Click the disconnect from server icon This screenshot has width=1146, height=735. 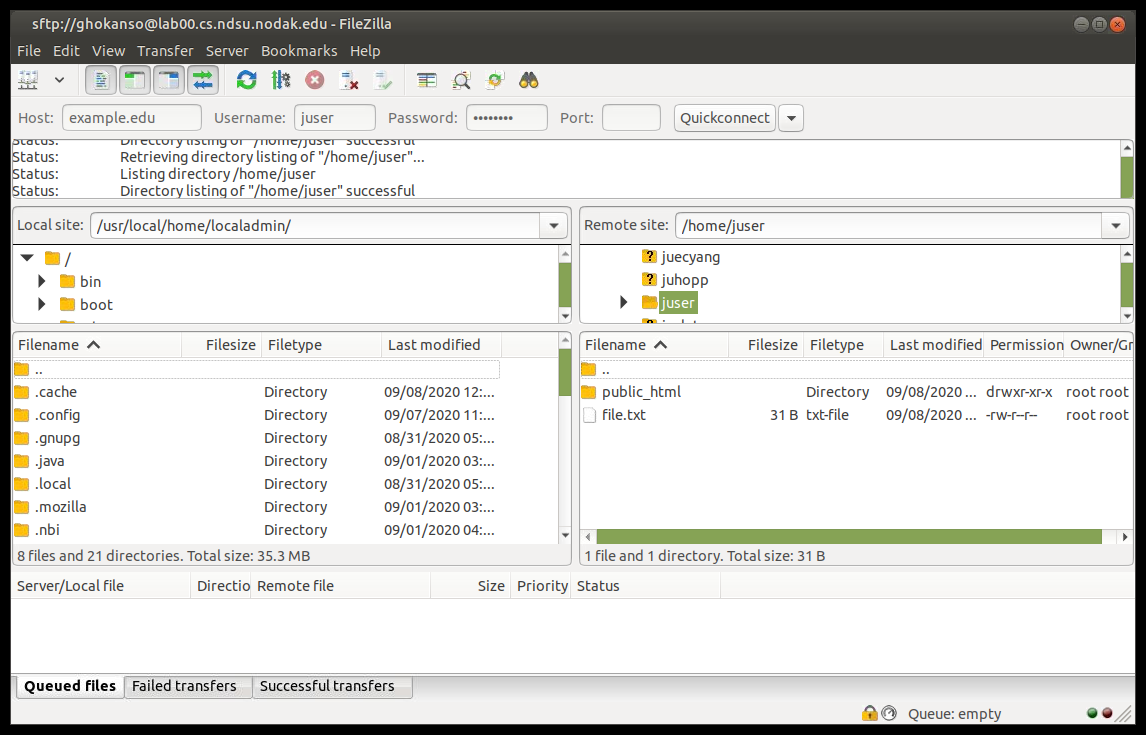tap(348, 80)
